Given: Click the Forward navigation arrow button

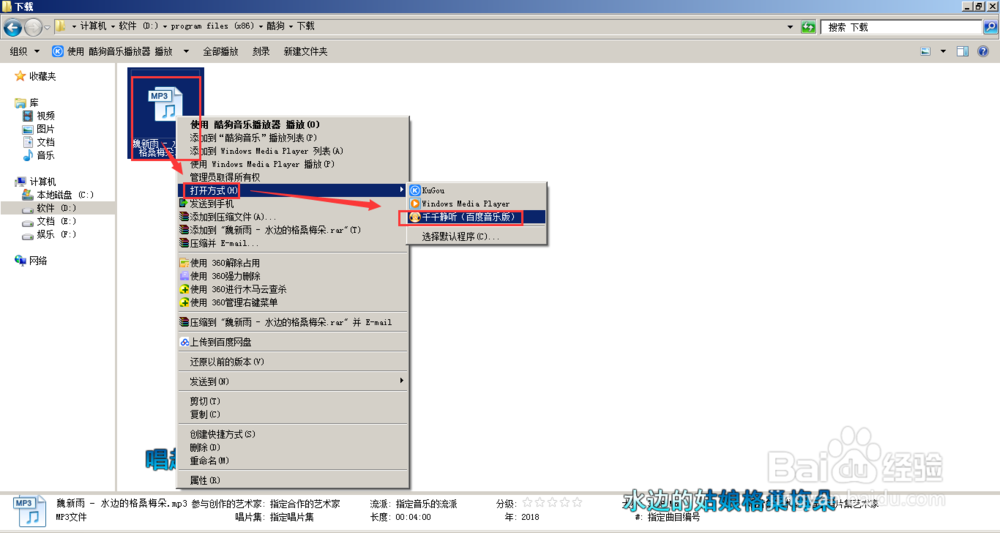Looking at the screenshot, I should (x=33, y=27).
